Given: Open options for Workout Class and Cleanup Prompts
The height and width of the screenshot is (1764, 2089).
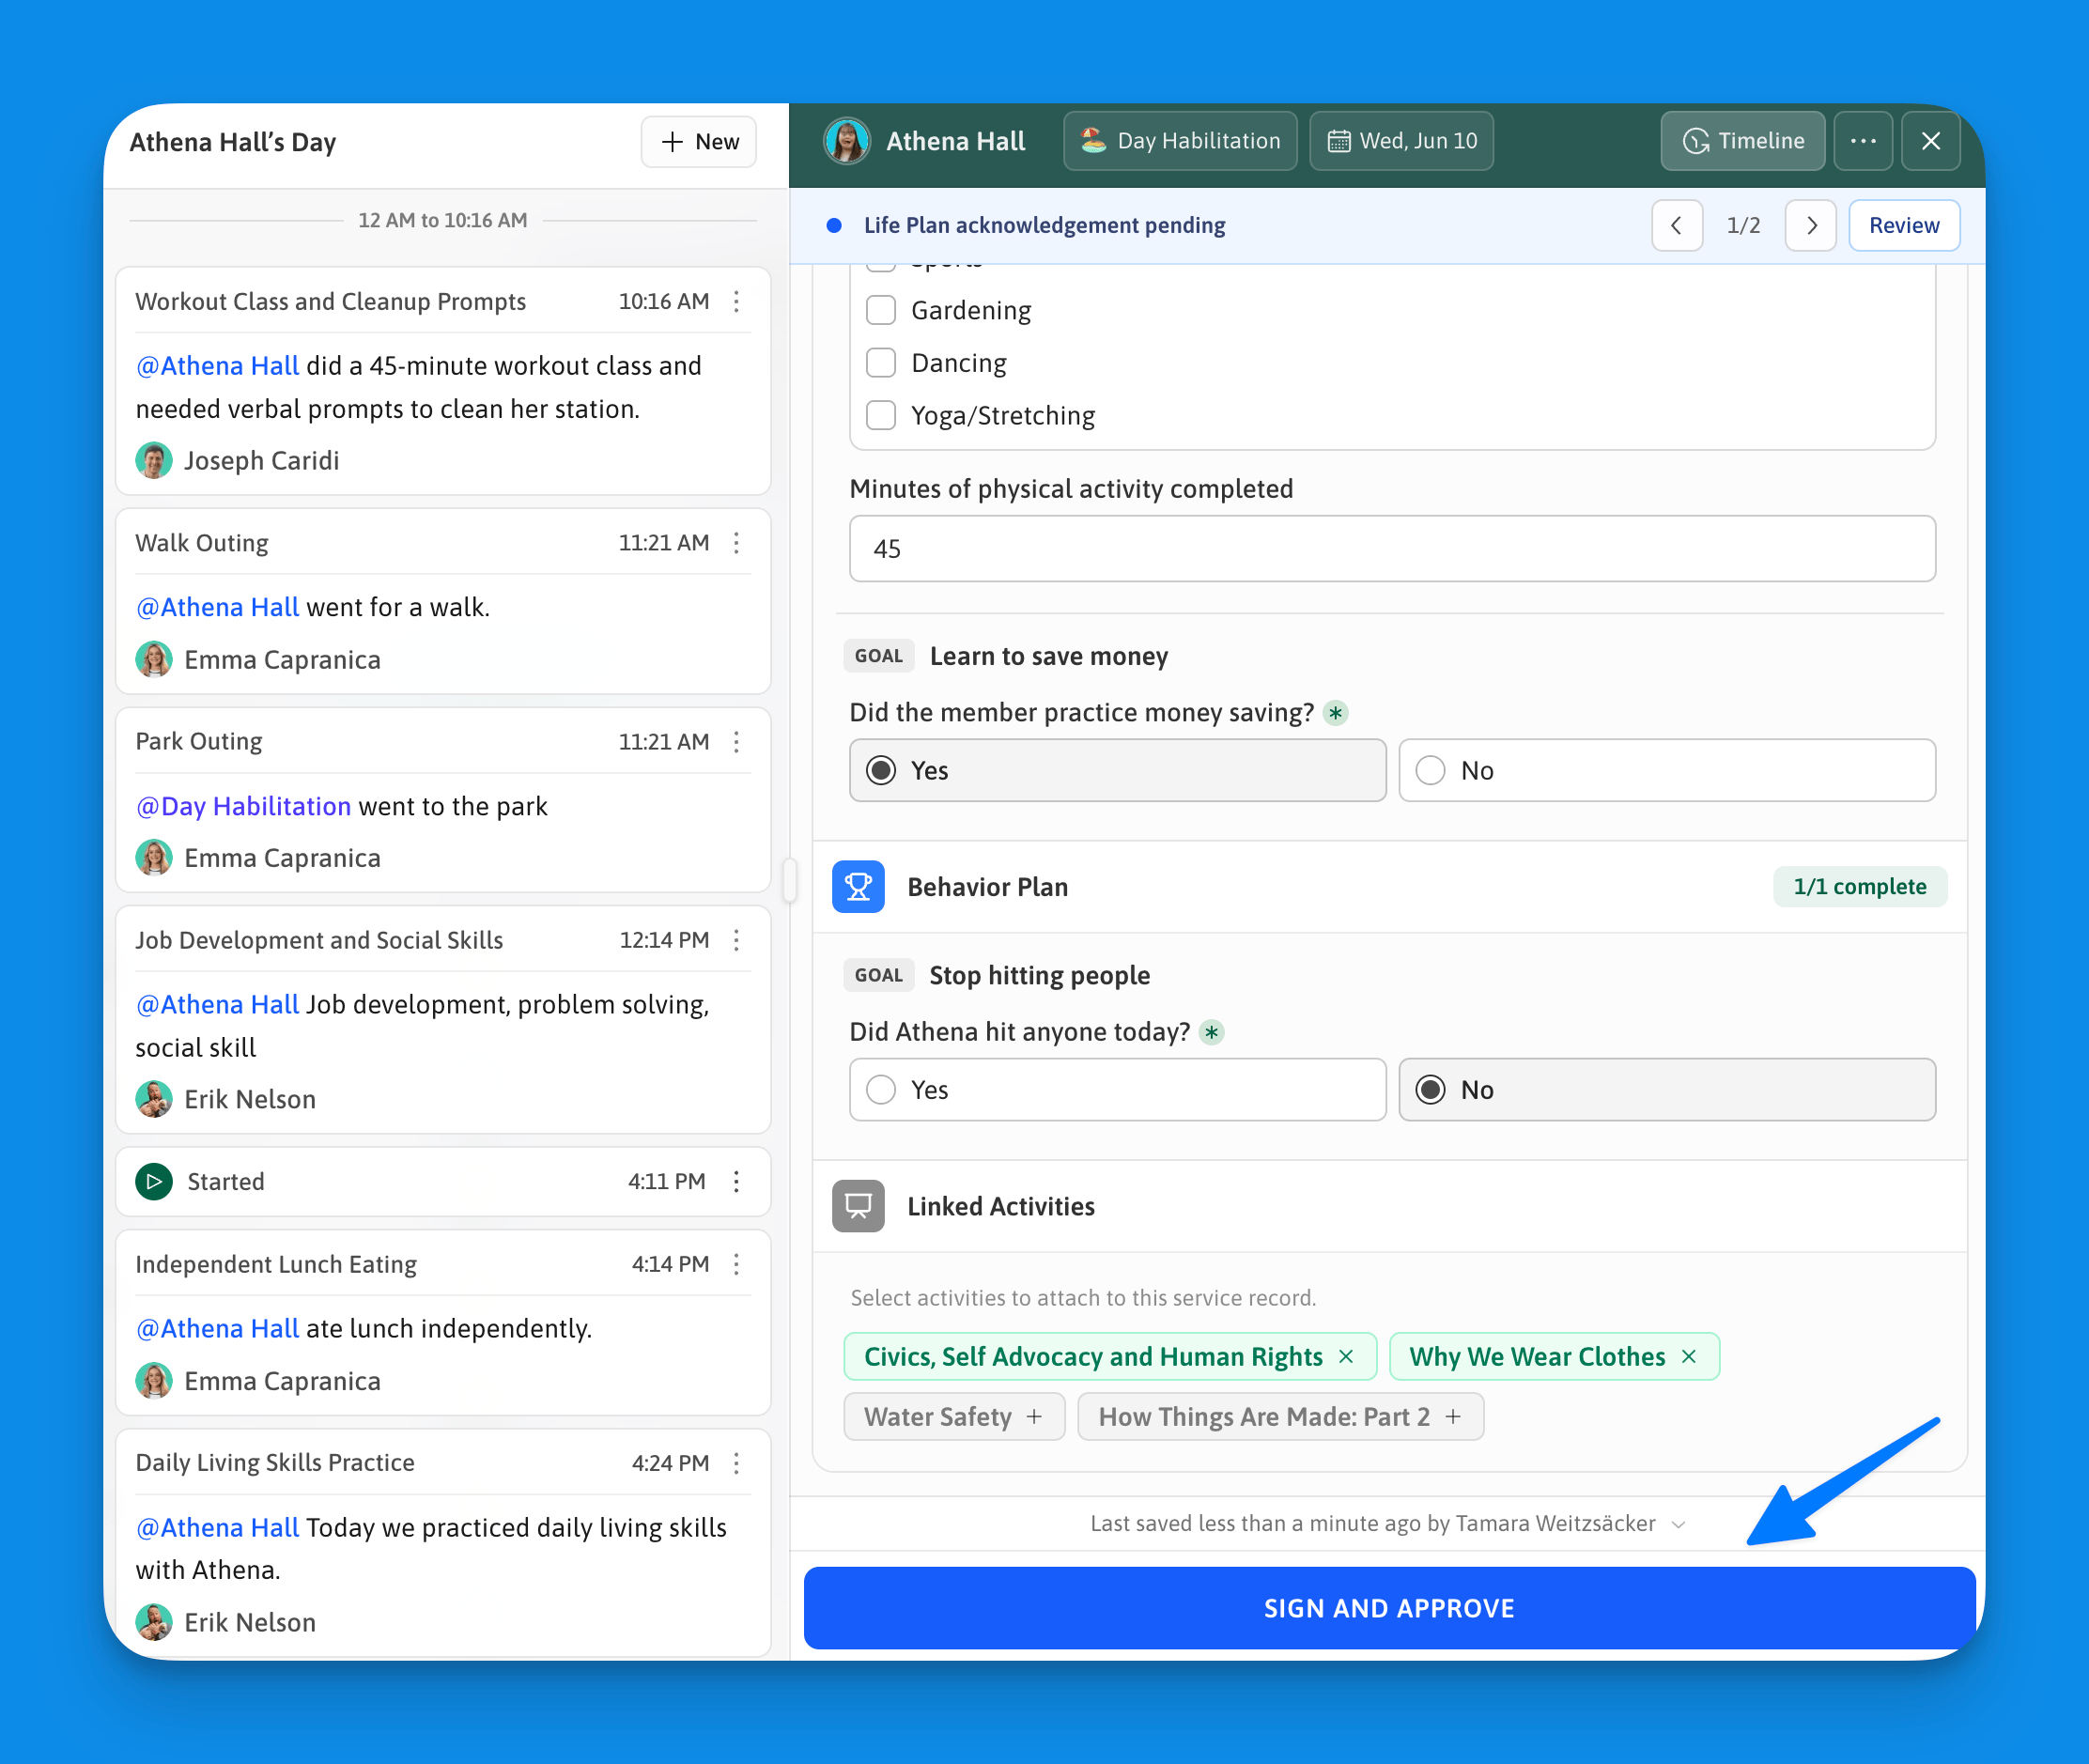Looking at the screenshot, I should click(x=737, y=301).
